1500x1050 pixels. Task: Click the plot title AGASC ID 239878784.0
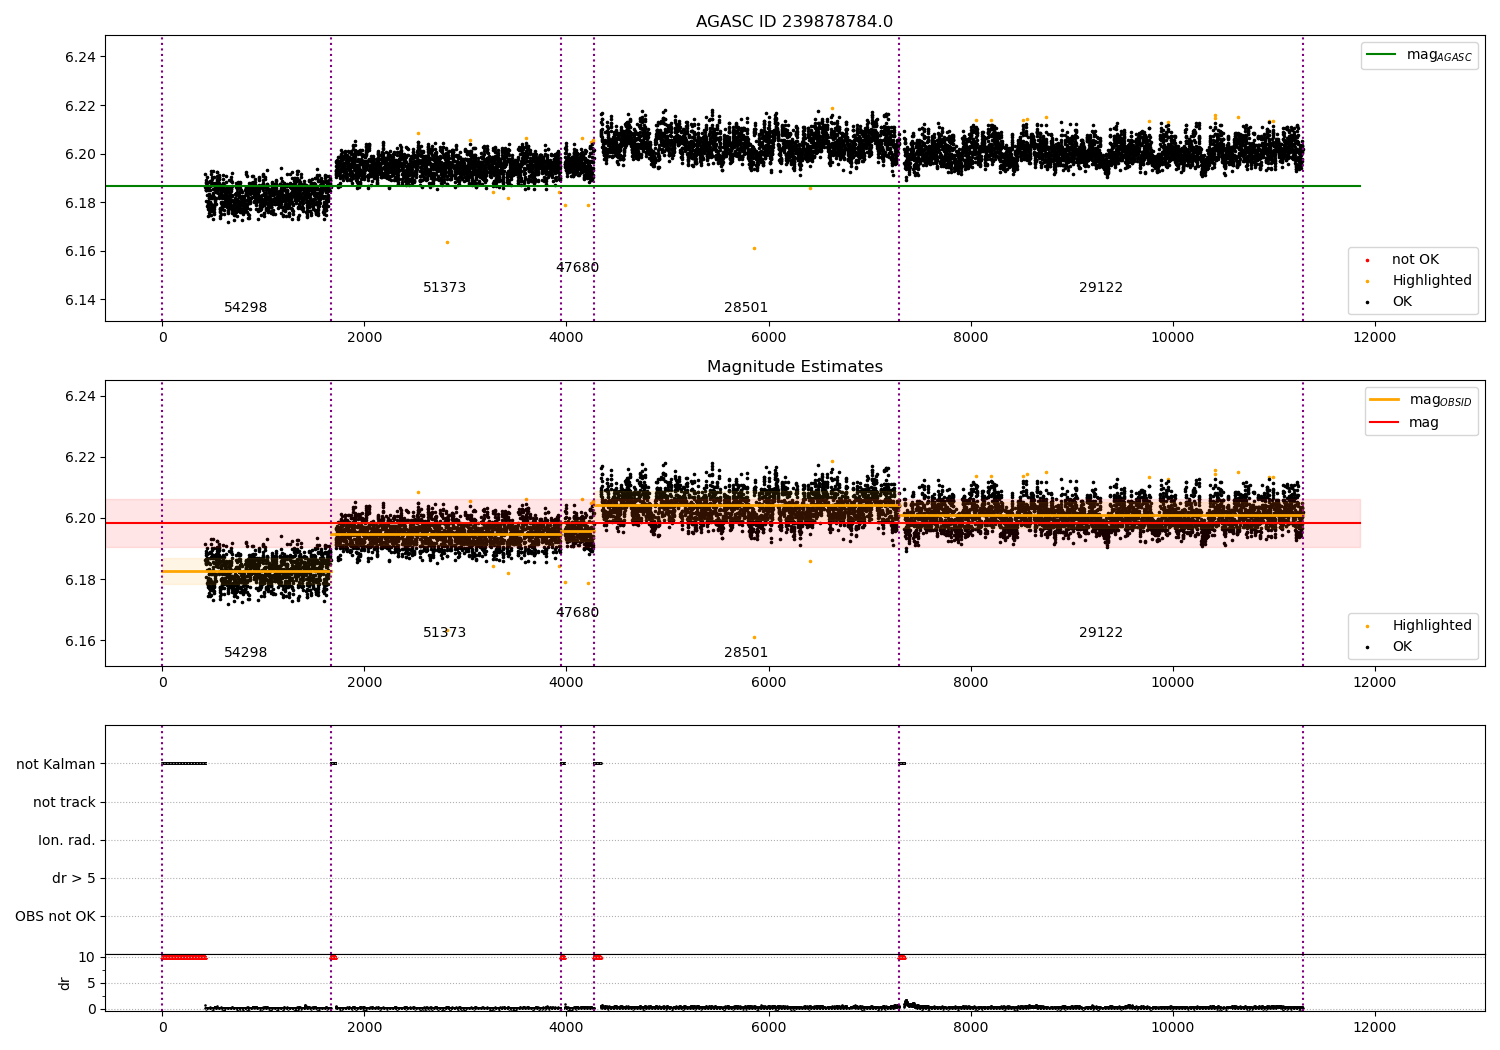click(794, 22)
